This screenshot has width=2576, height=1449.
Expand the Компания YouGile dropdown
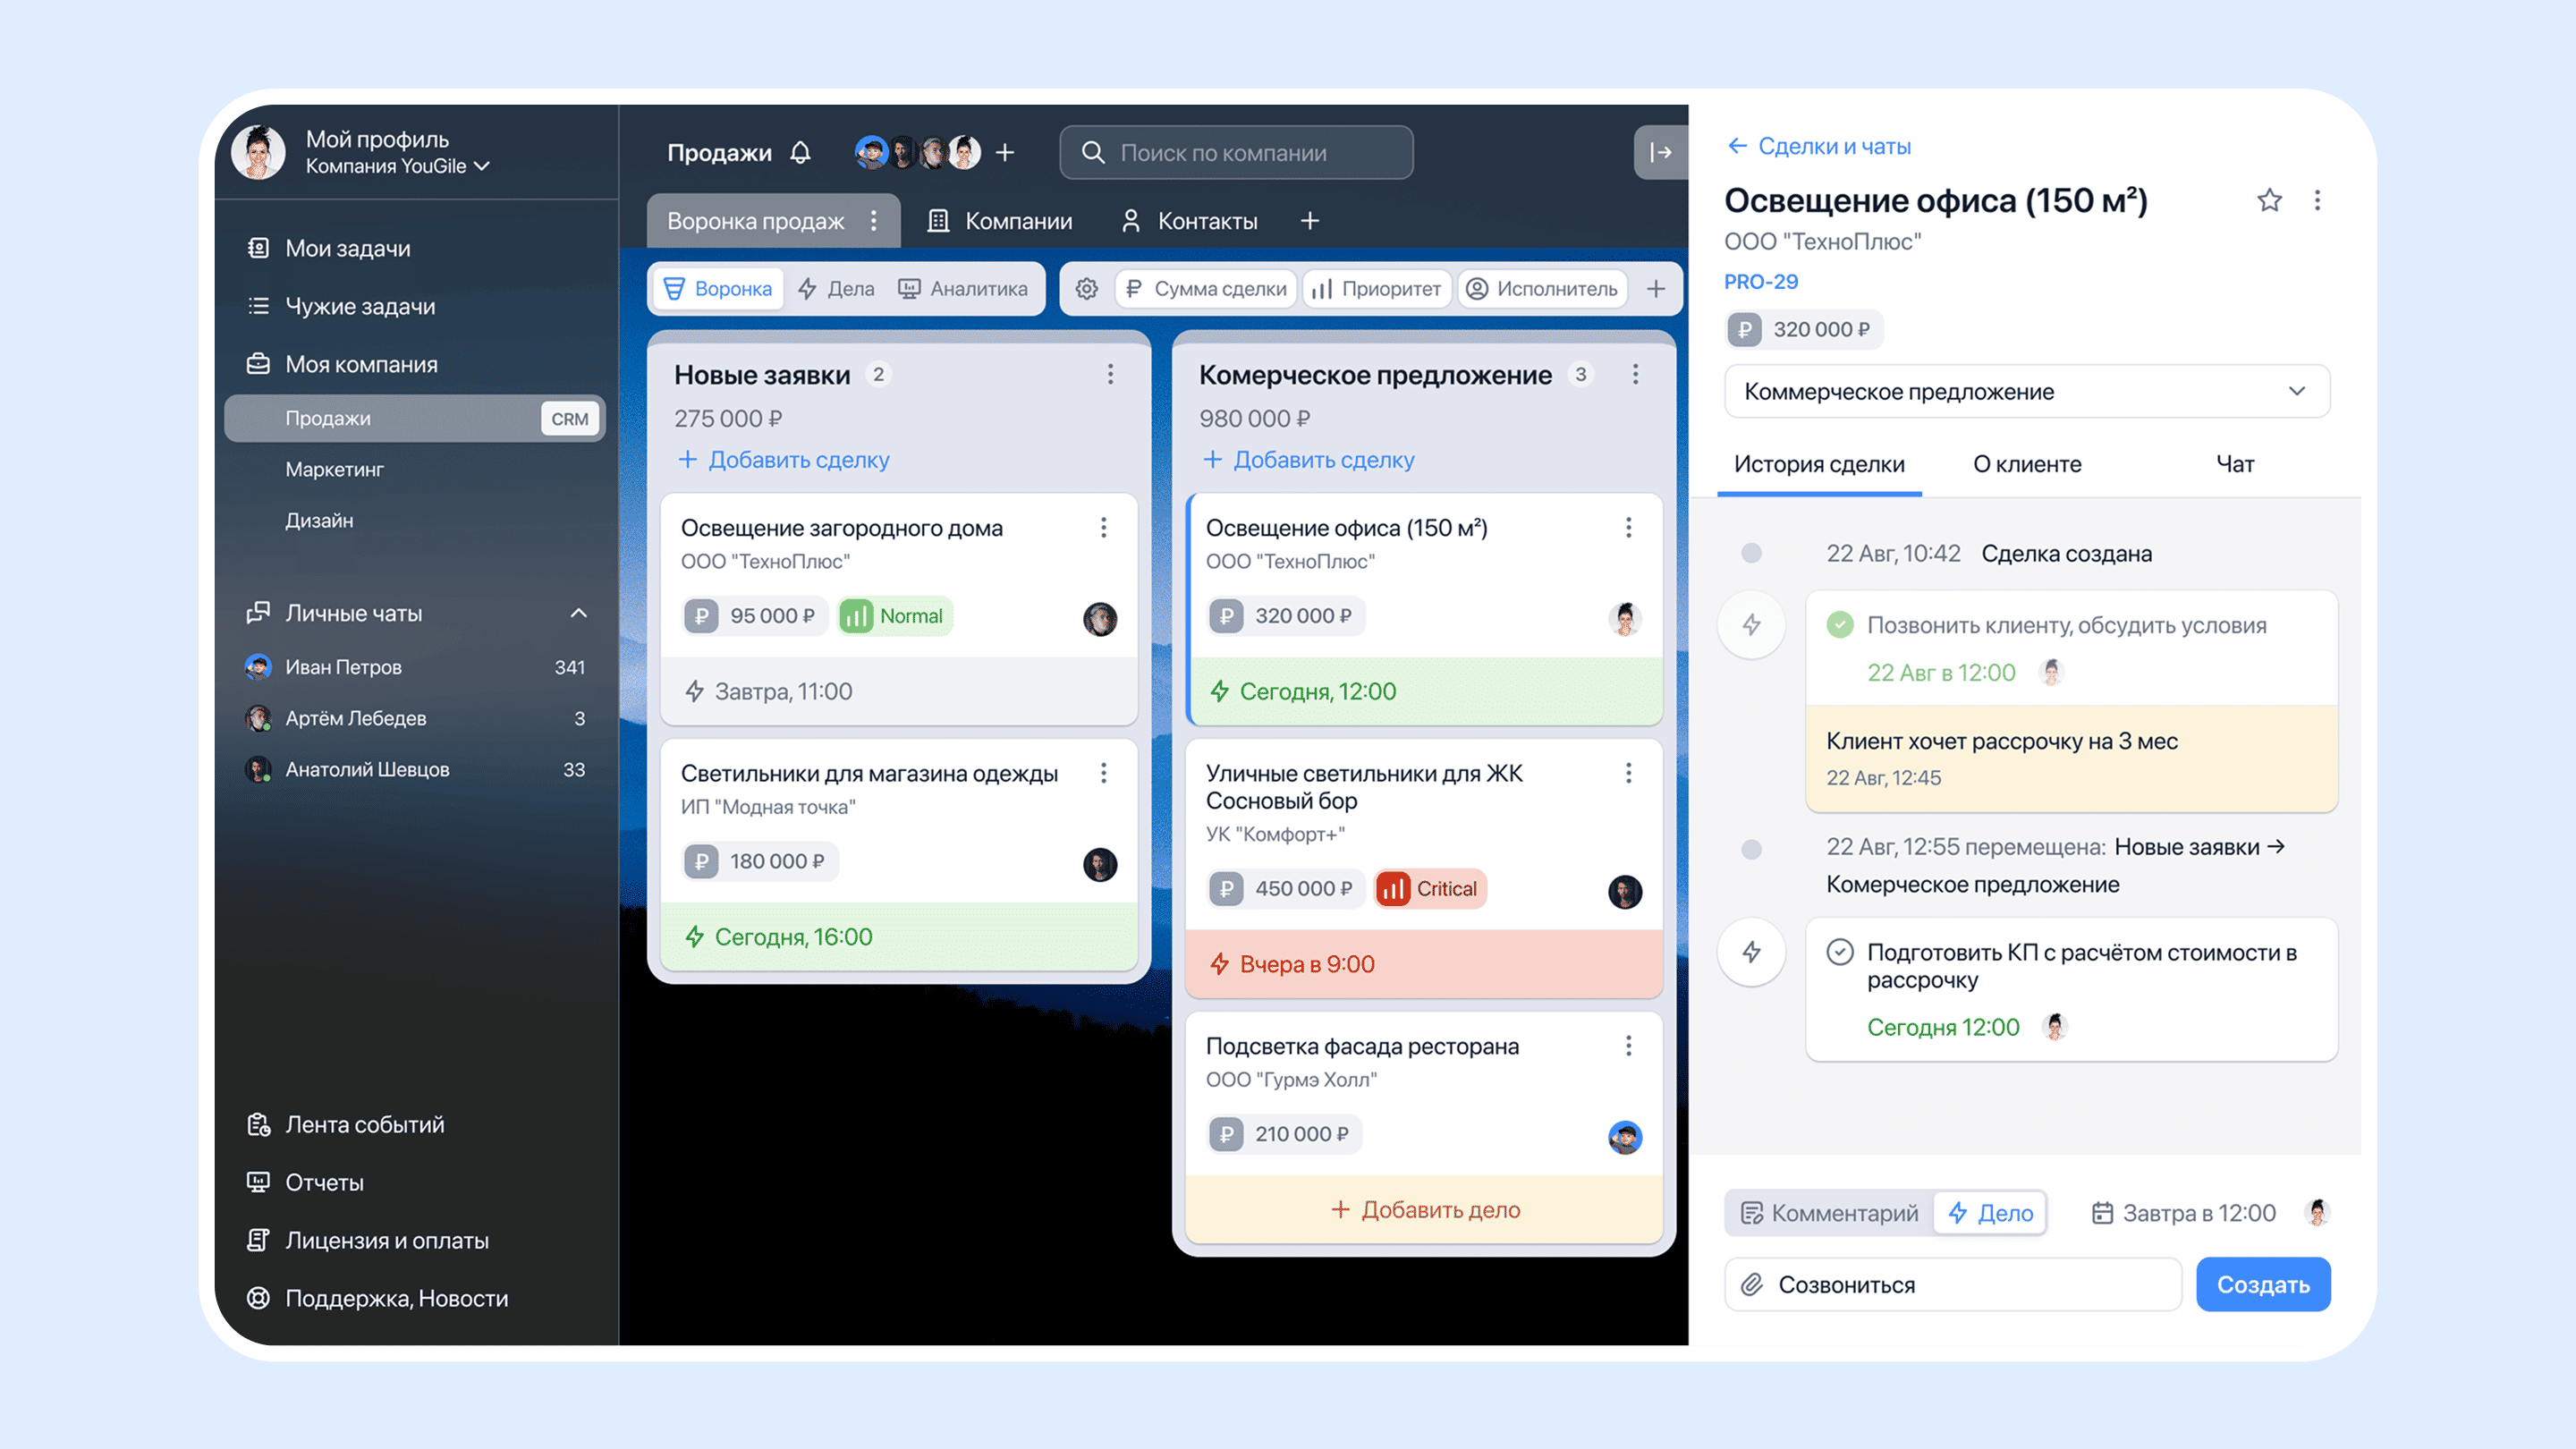point(398,167)
